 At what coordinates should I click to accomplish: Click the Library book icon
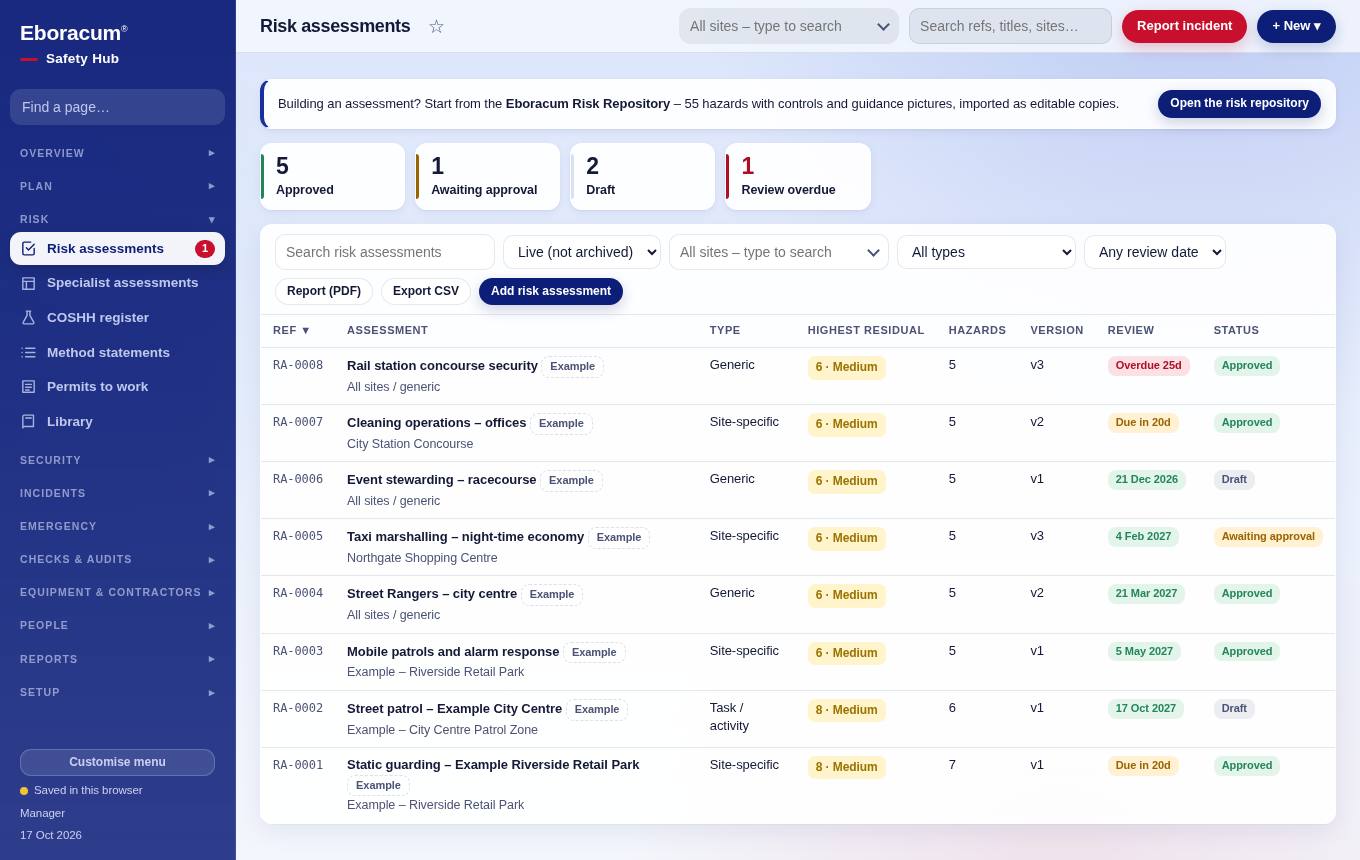pos(28,422)
